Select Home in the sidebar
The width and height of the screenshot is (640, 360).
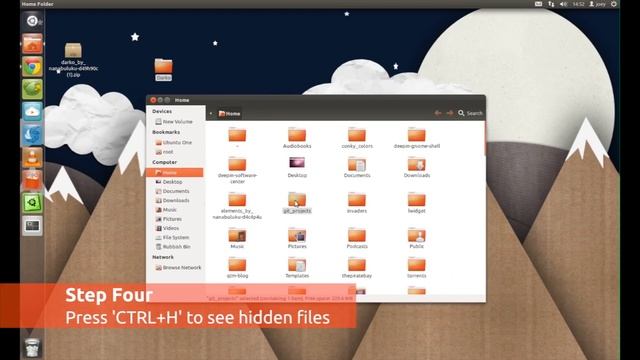click(175, 173)
